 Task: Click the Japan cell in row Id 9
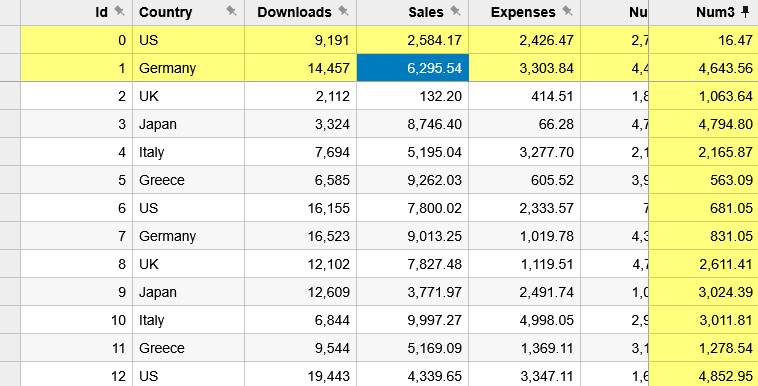pyautogui.click(x=189, y=292)
